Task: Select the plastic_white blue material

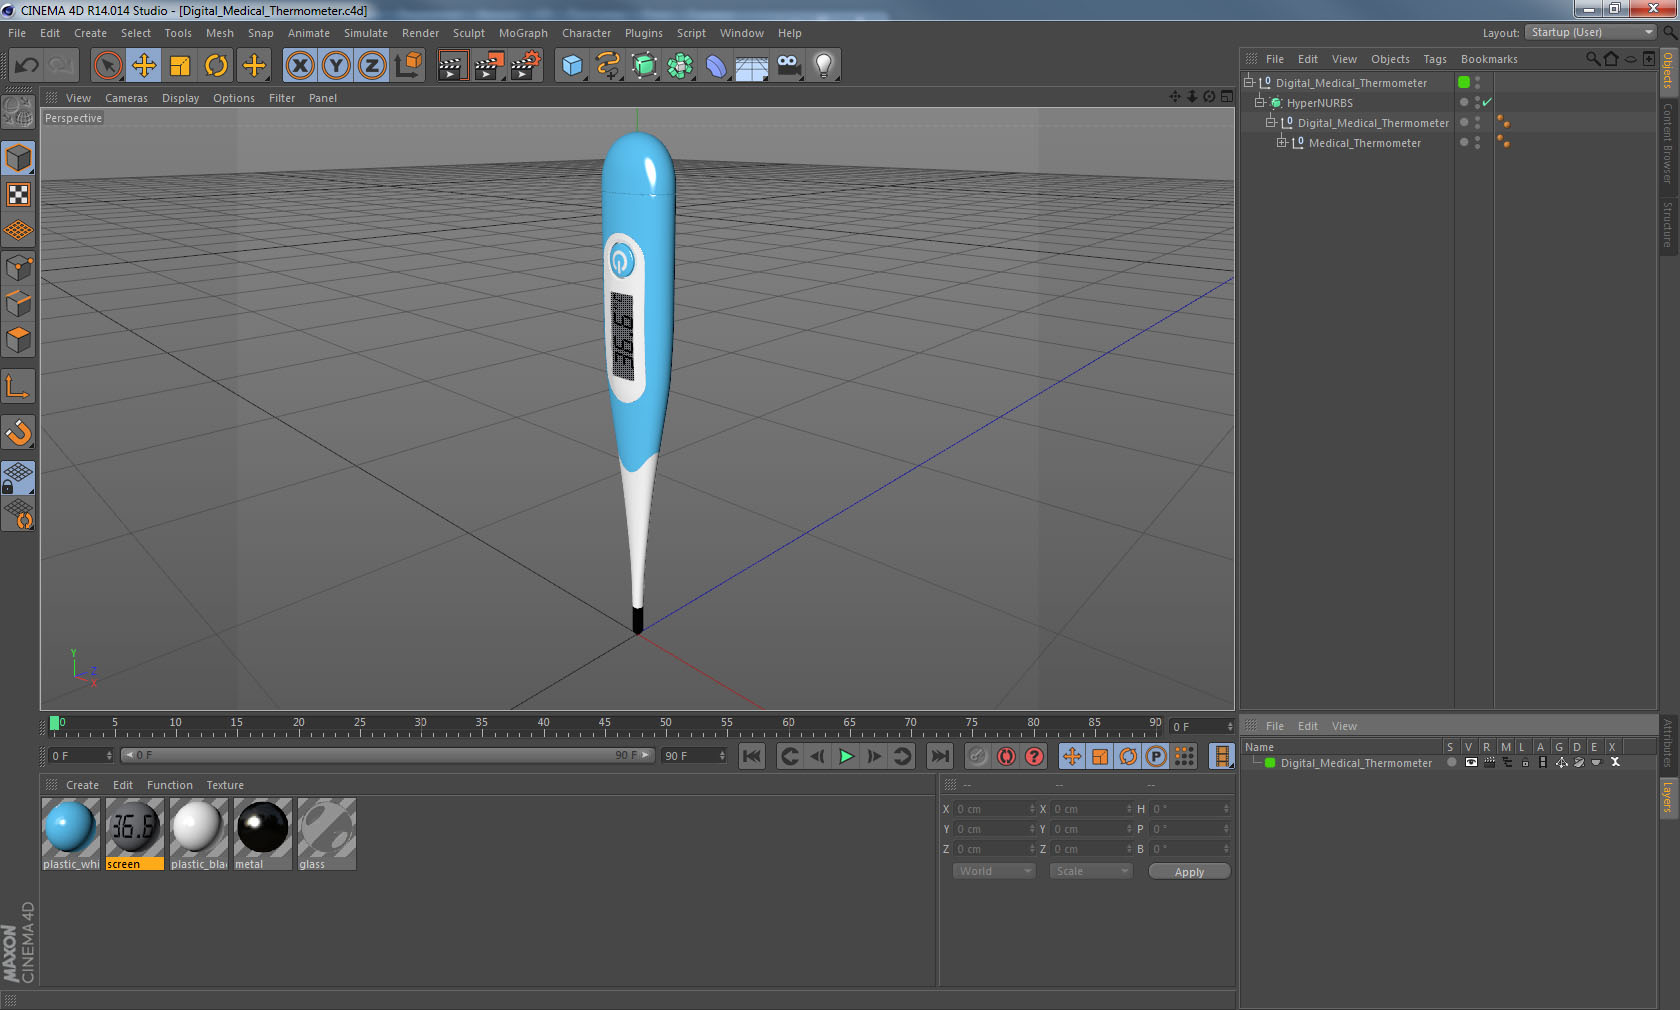Action: coord(70,834)
